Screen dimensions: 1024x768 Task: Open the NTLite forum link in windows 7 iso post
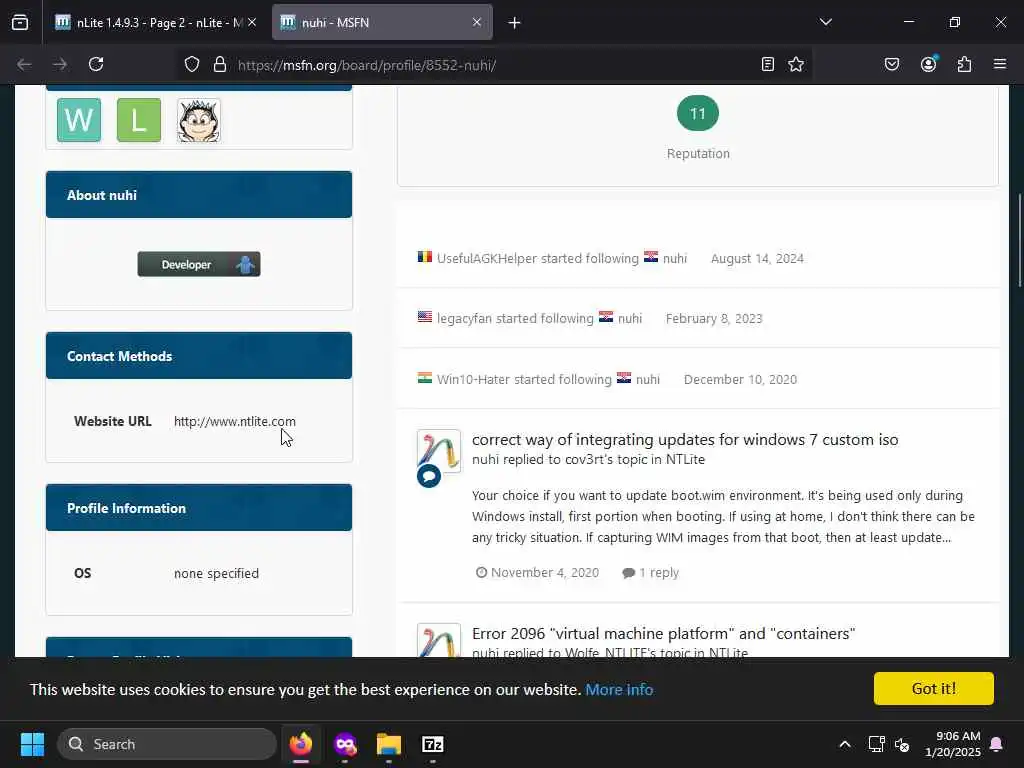(x=685, y=459)
